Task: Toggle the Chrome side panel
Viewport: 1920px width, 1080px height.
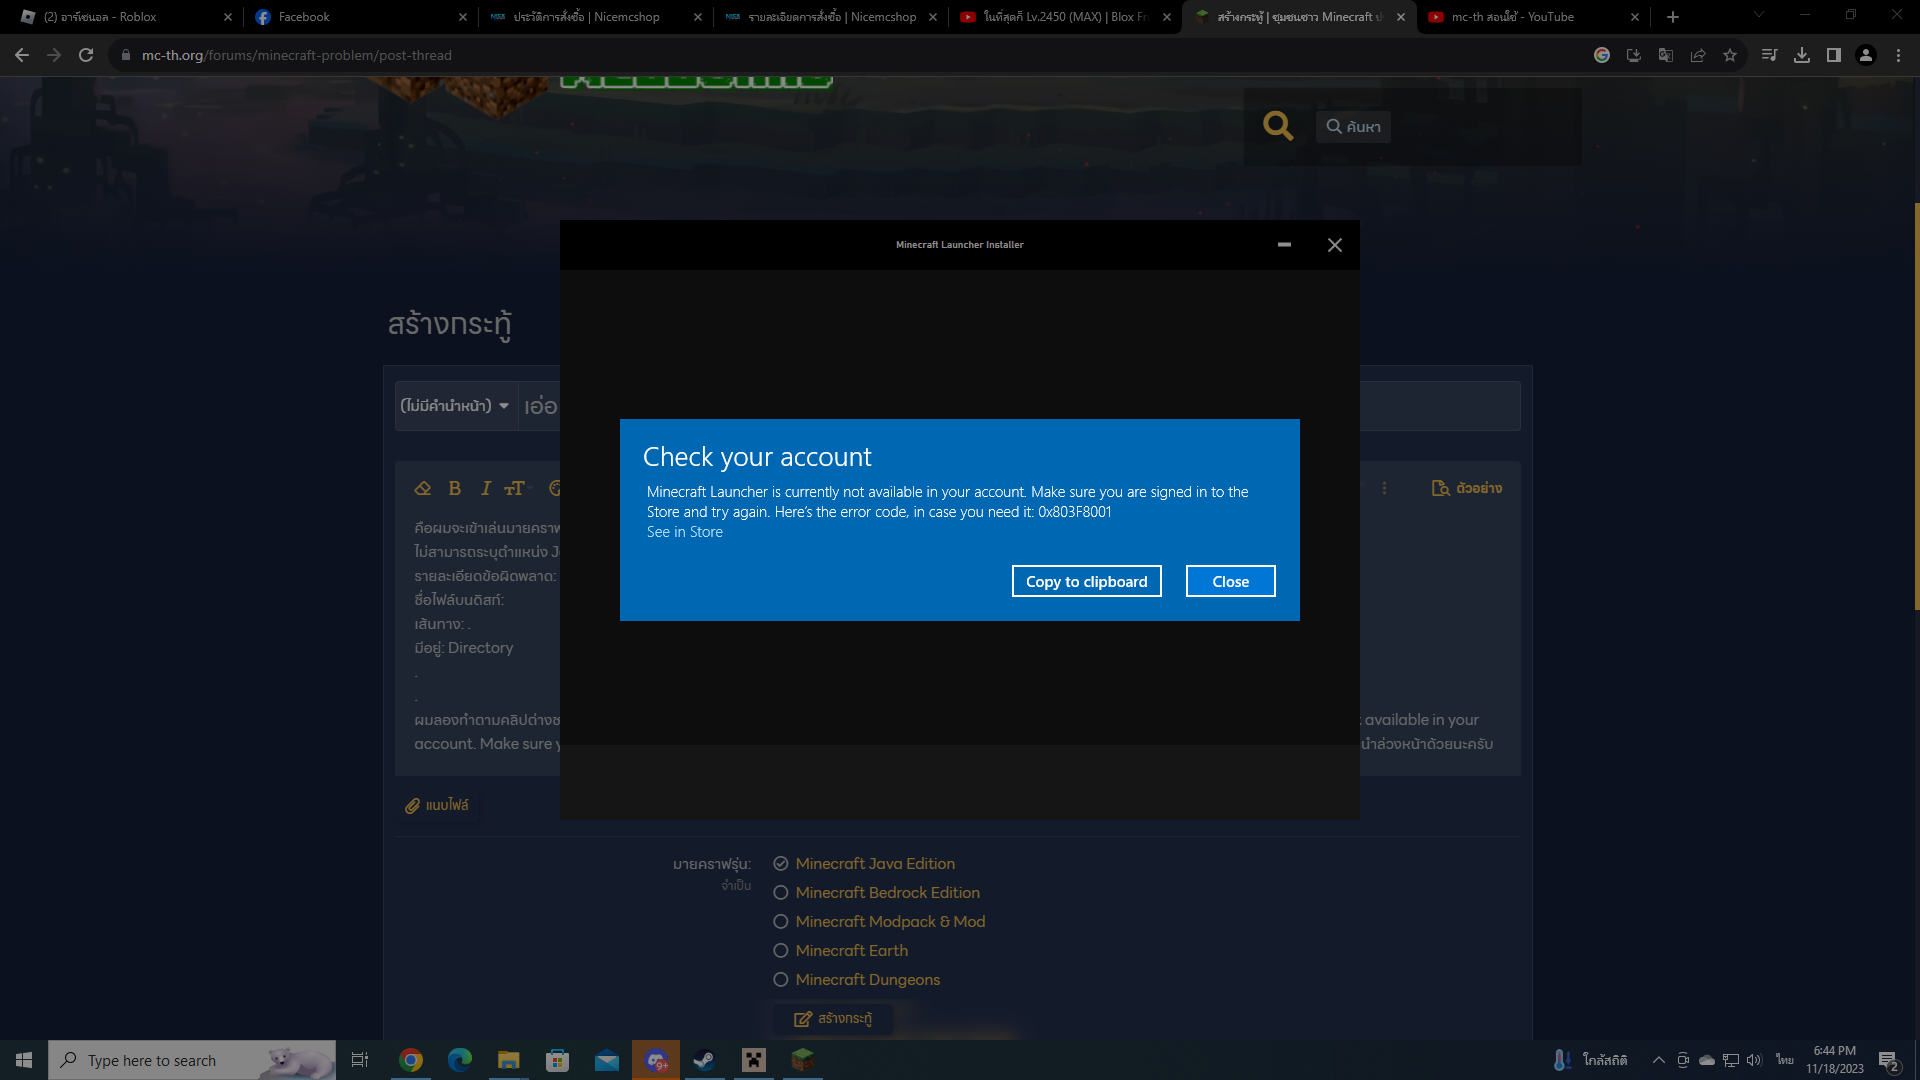Action: [x=1834, y=55]
